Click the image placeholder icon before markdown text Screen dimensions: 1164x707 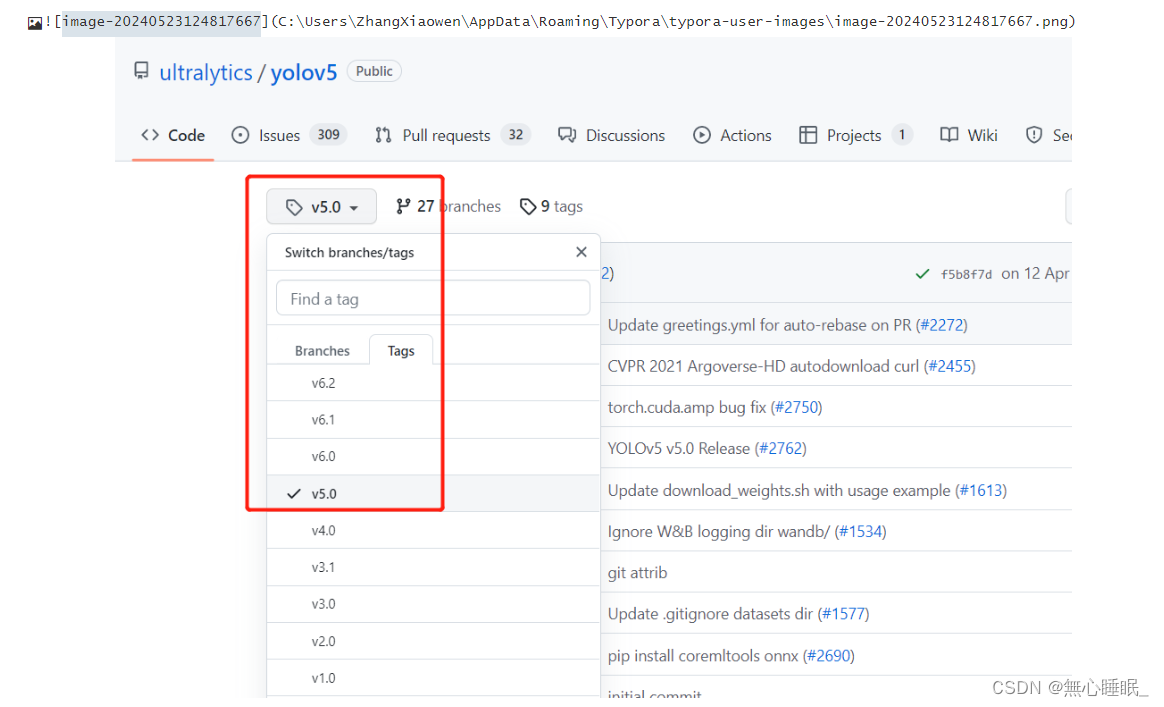coord(34,23)
